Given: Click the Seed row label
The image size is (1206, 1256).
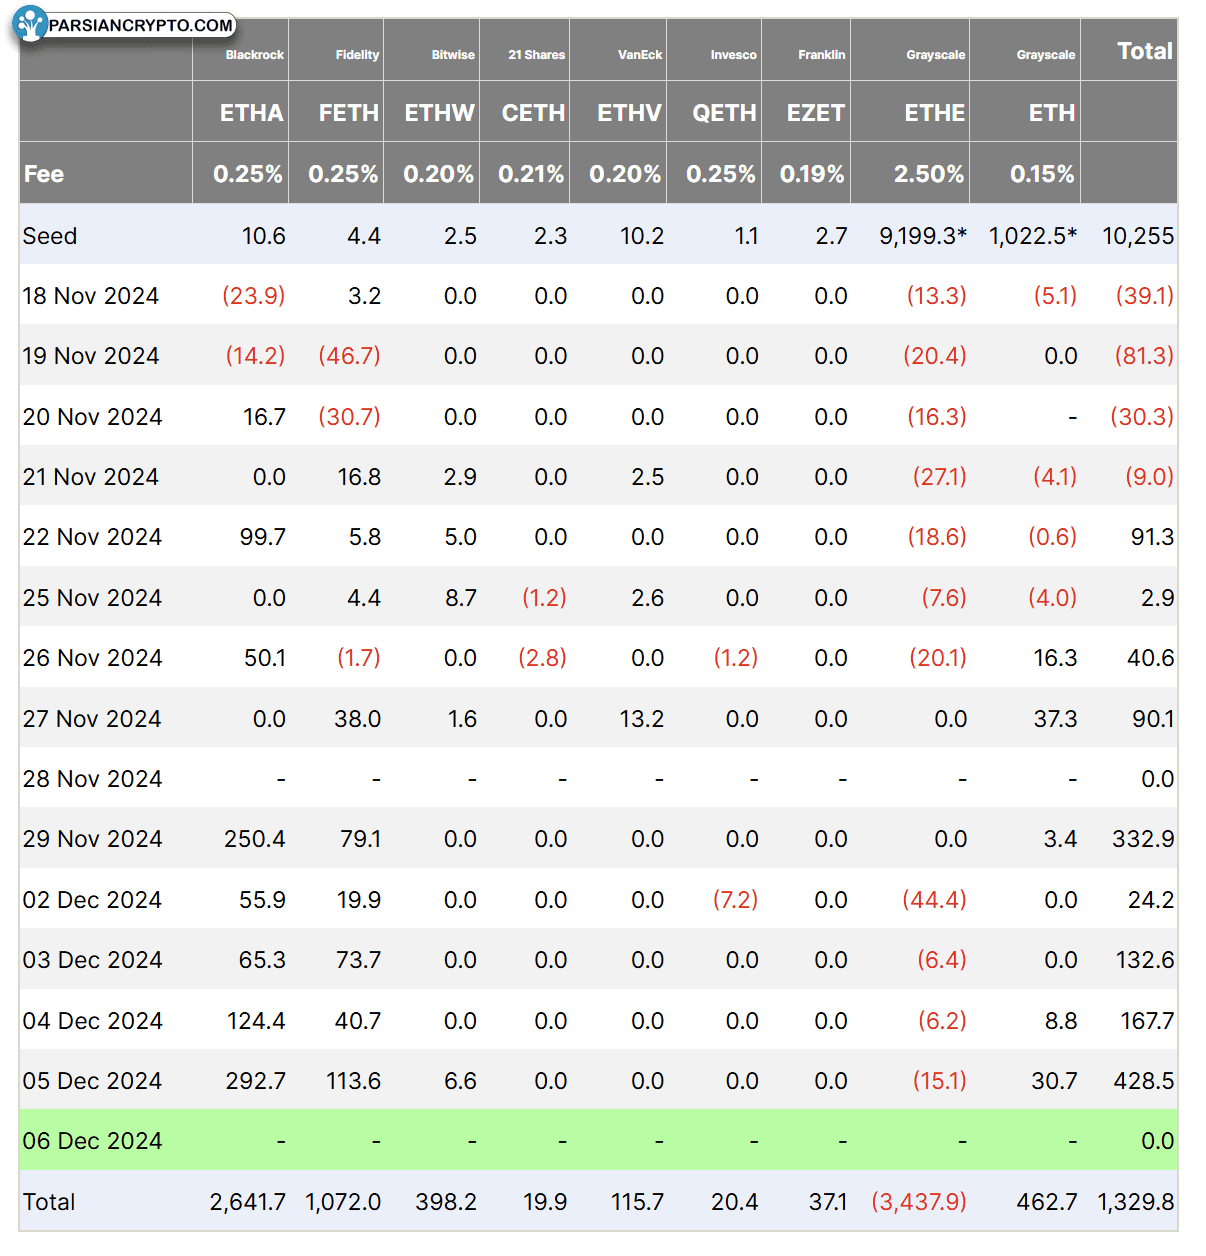Looking at the screenshot, I should click(x=50, y=236).
